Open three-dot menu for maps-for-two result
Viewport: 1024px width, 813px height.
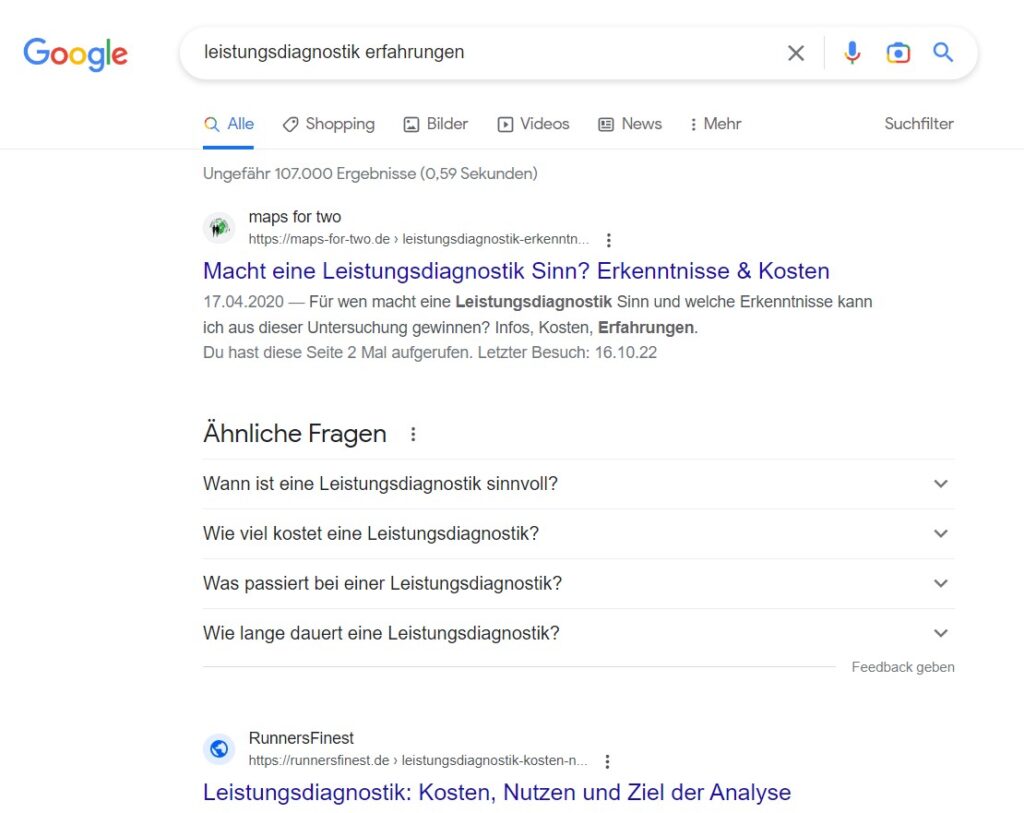coord(609,240)
